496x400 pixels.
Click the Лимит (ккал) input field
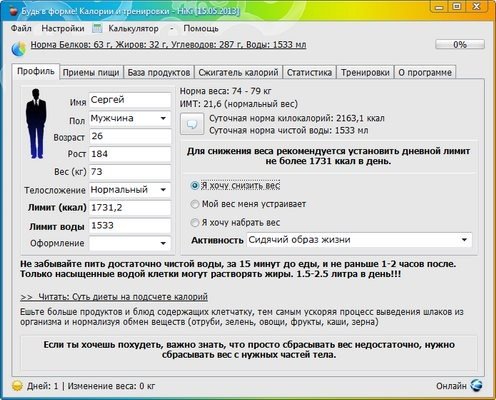(x=130, y=208)
